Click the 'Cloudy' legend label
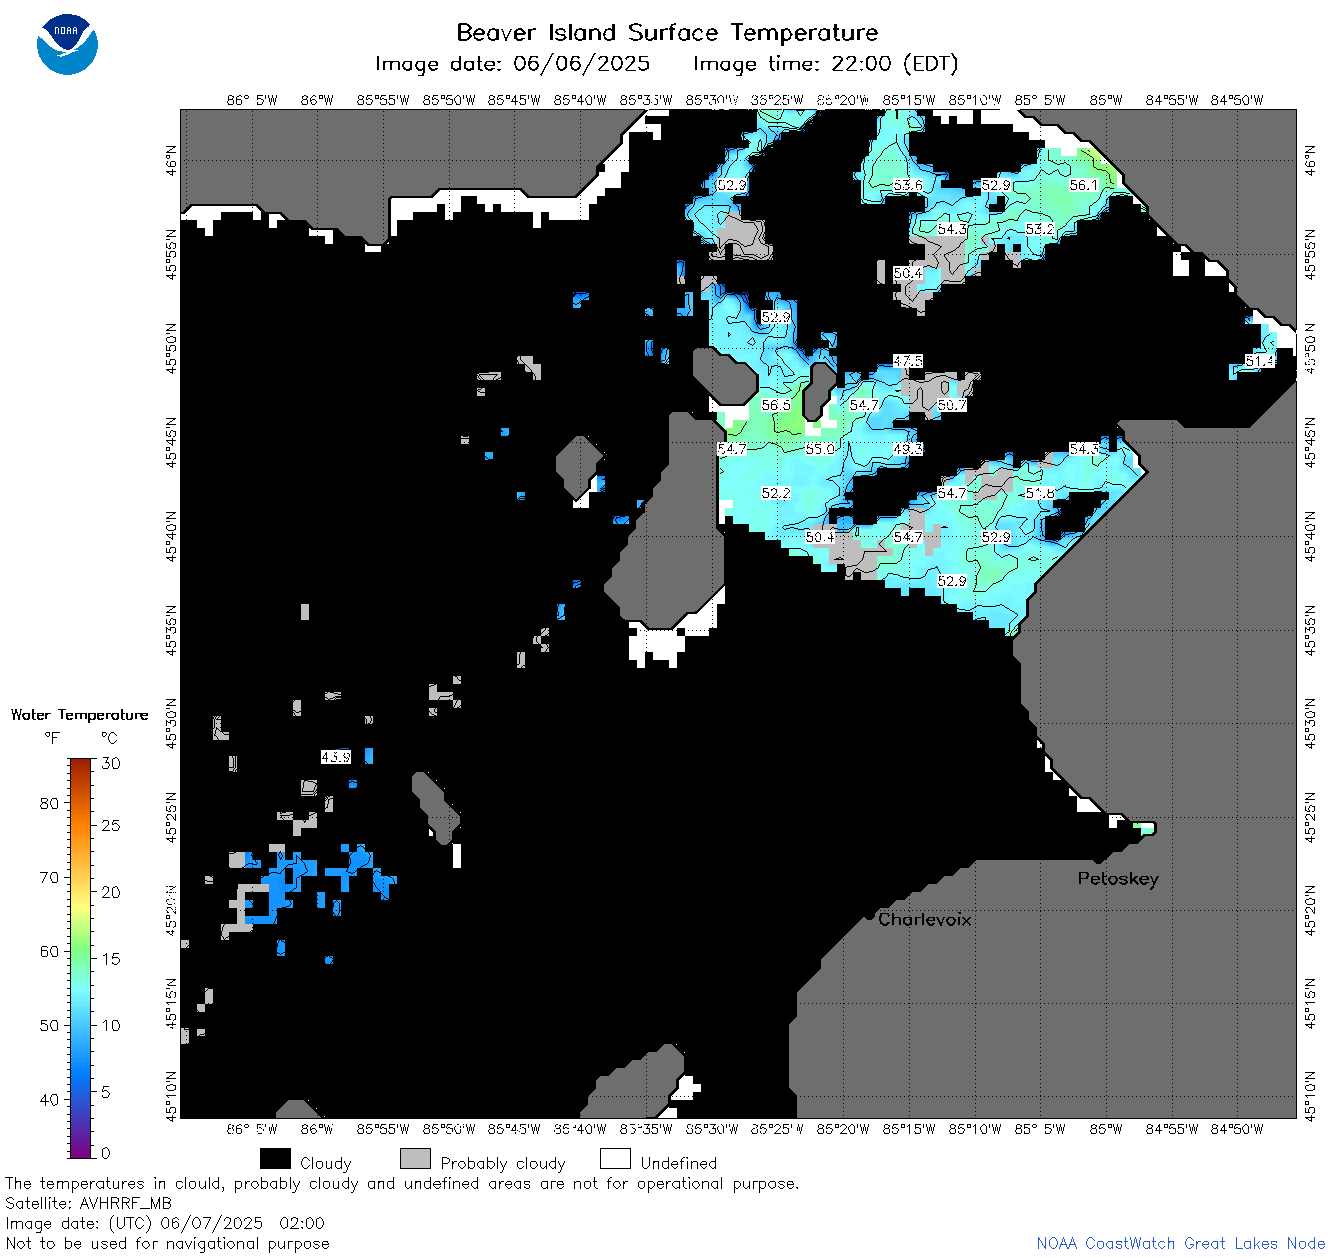 pos(326,1163)
